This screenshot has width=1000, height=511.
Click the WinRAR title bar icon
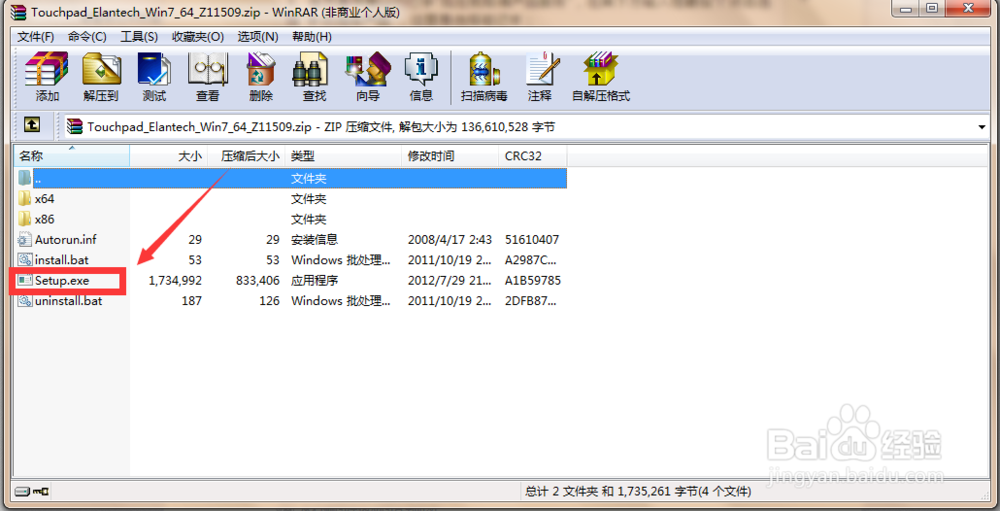click(x=20, y=12)
